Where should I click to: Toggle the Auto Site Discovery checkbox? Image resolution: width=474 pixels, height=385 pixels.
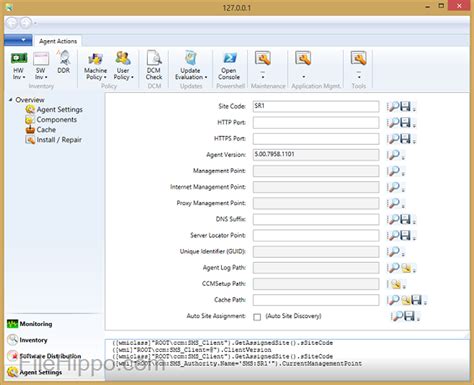257,317
